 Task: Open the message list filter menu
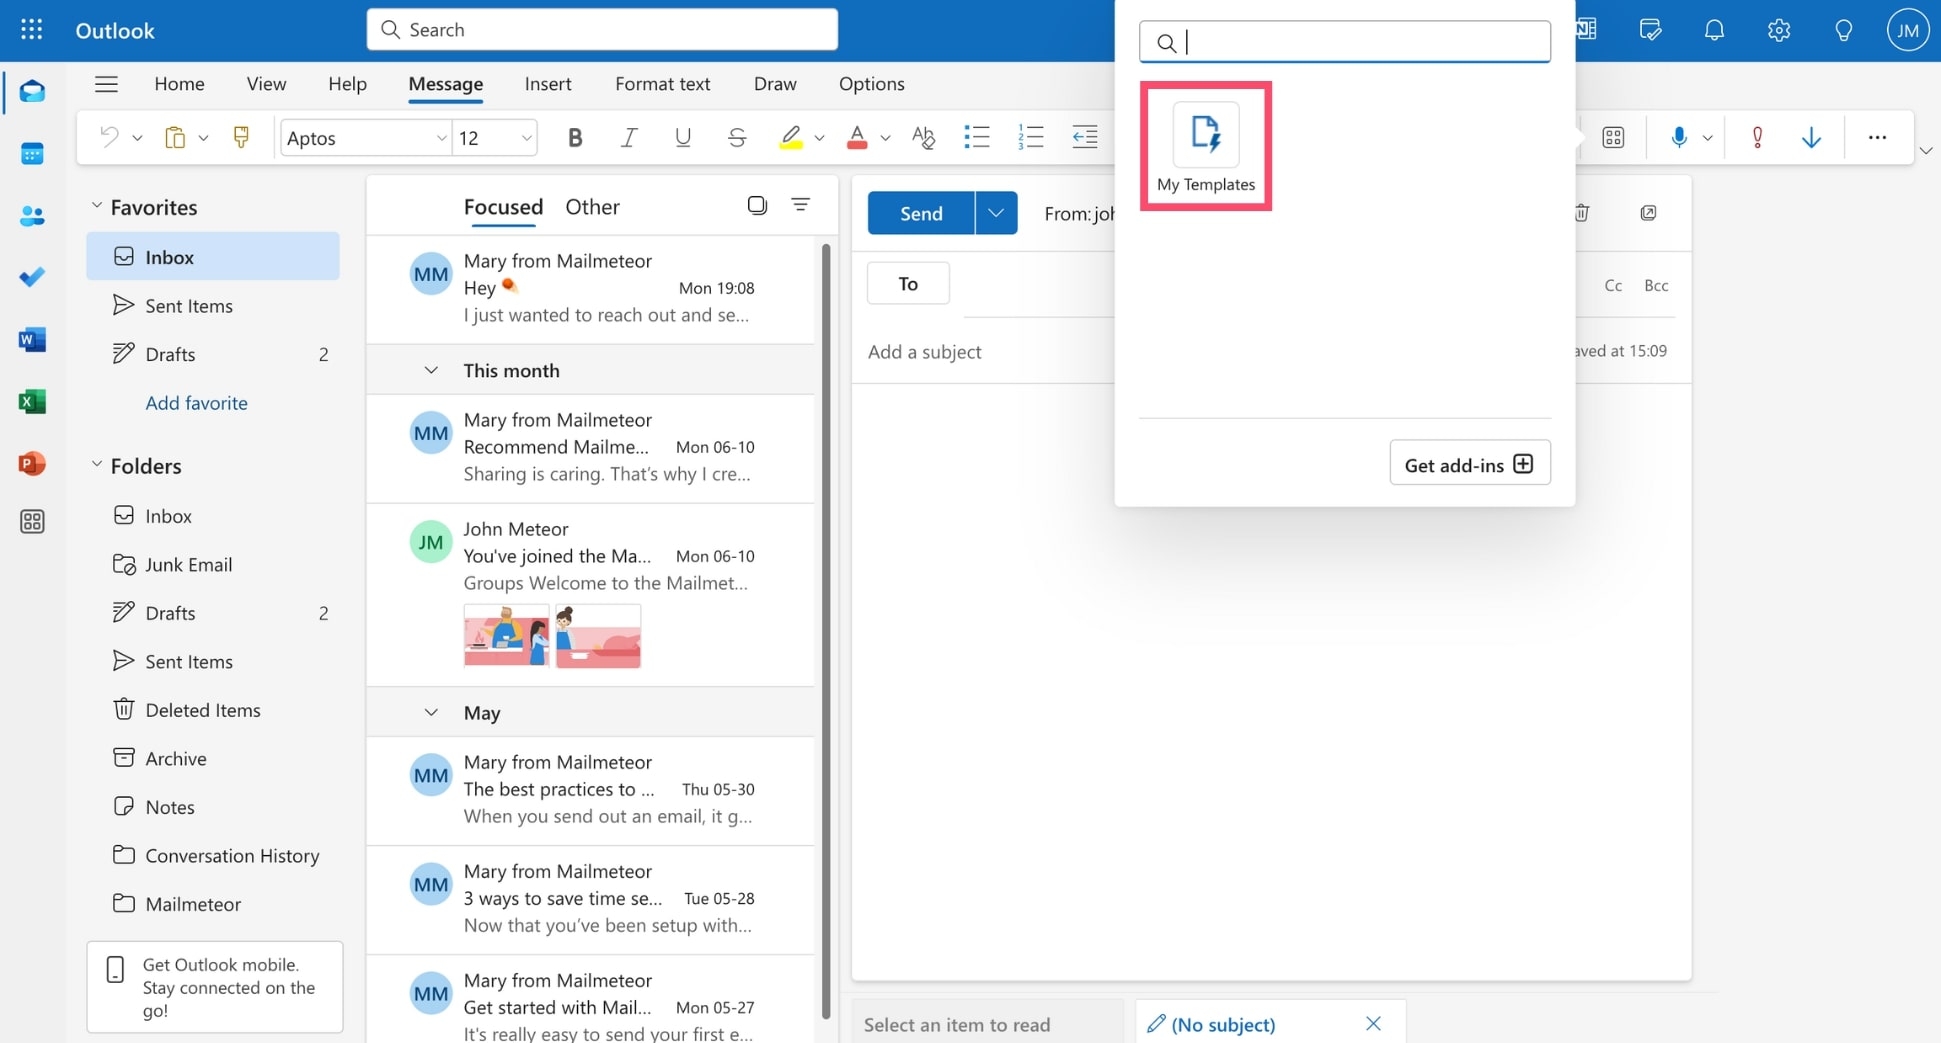tap(800, 204)
